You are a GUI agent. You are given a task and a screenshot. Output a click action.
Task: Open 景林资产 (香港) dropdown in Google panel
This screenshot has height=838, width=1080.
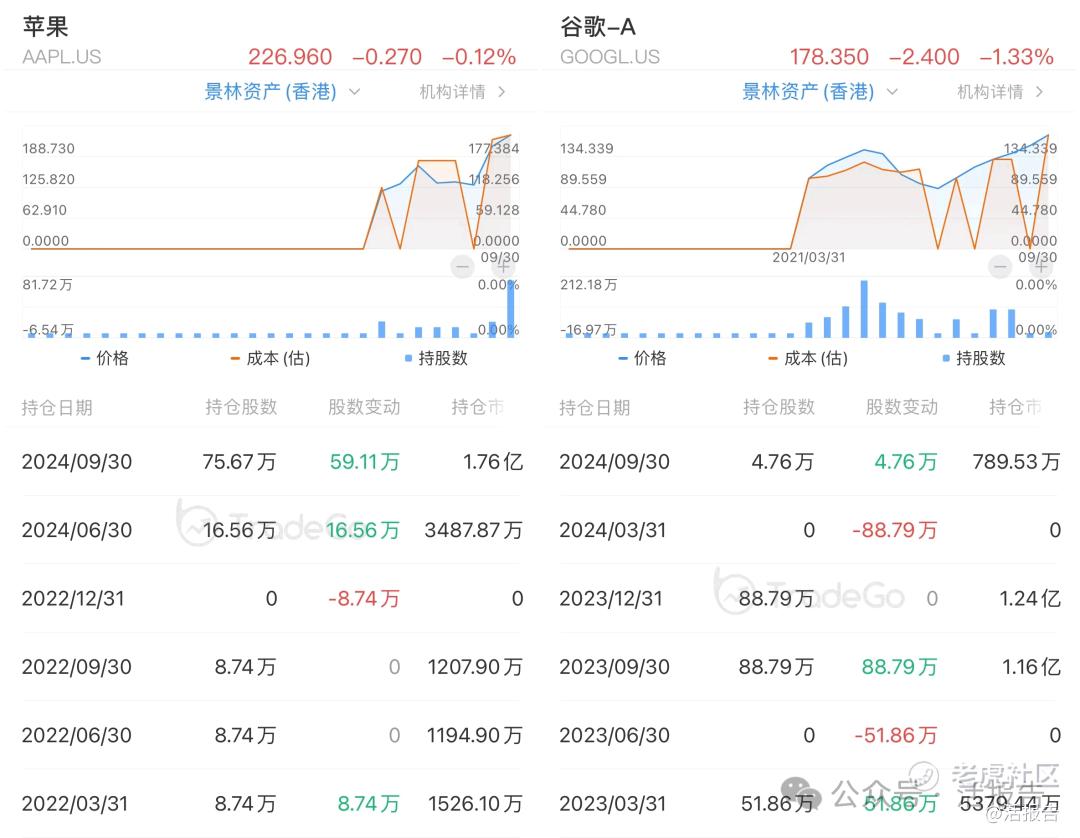tap(820, 92)
